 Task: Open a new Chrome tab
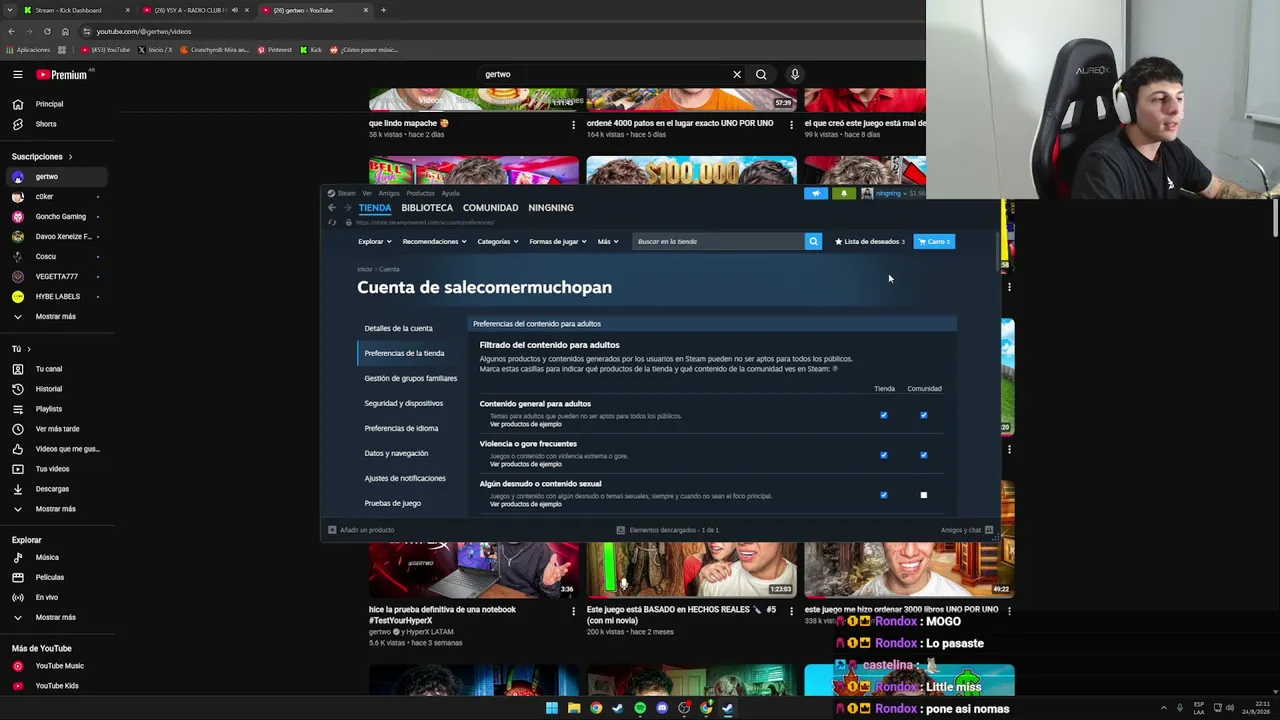(x=383, y=10)
